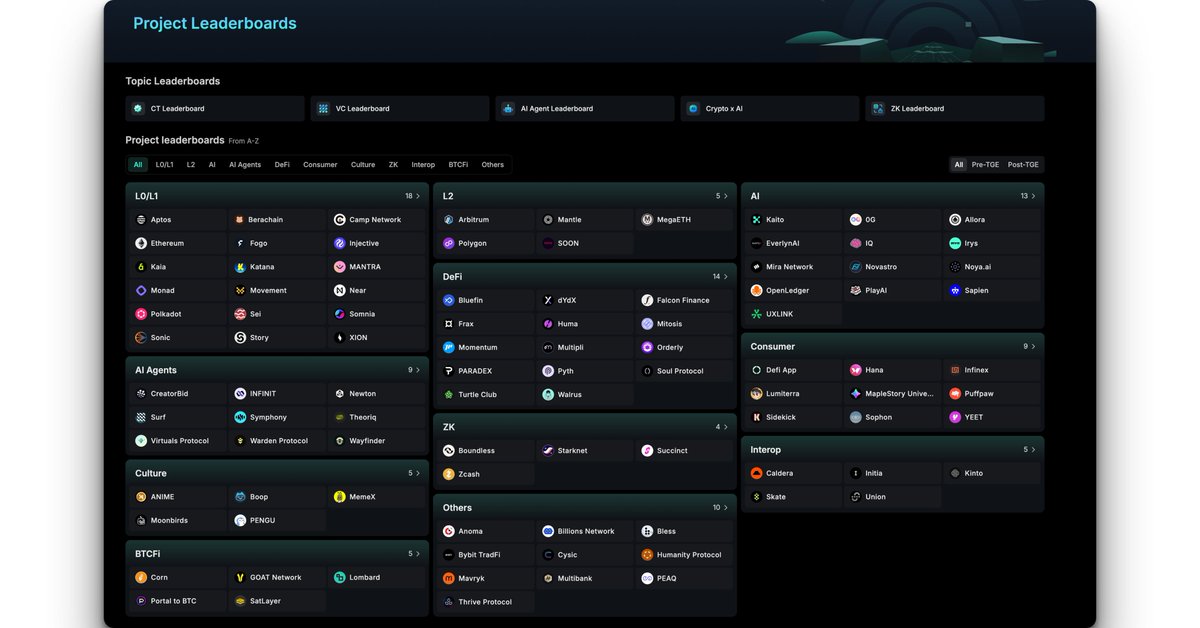The image size is (1200, 628).
Task: Select the L0/L1 filter tab
Action: coord(164,165)
